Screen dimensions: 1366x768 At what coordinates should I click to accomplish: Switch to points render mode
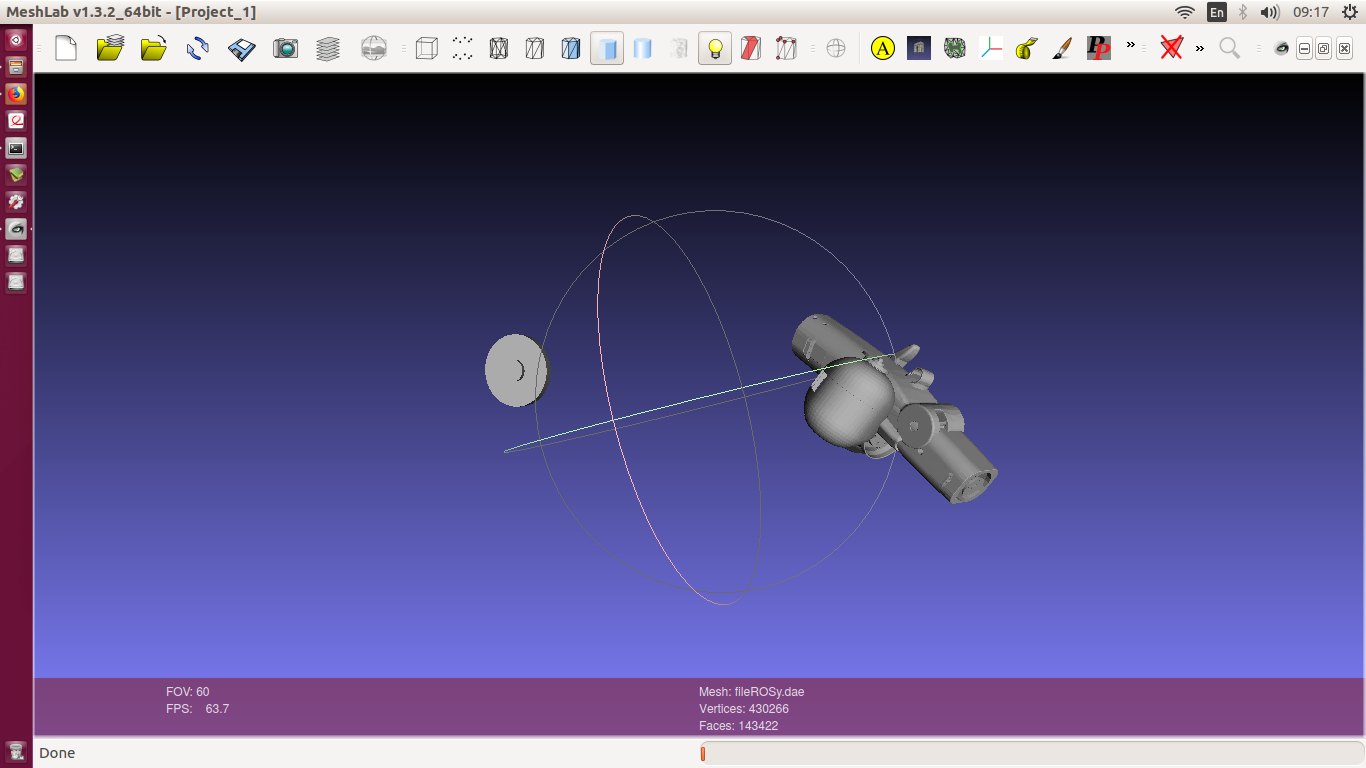pyautogui.click(x=462, y=48)
